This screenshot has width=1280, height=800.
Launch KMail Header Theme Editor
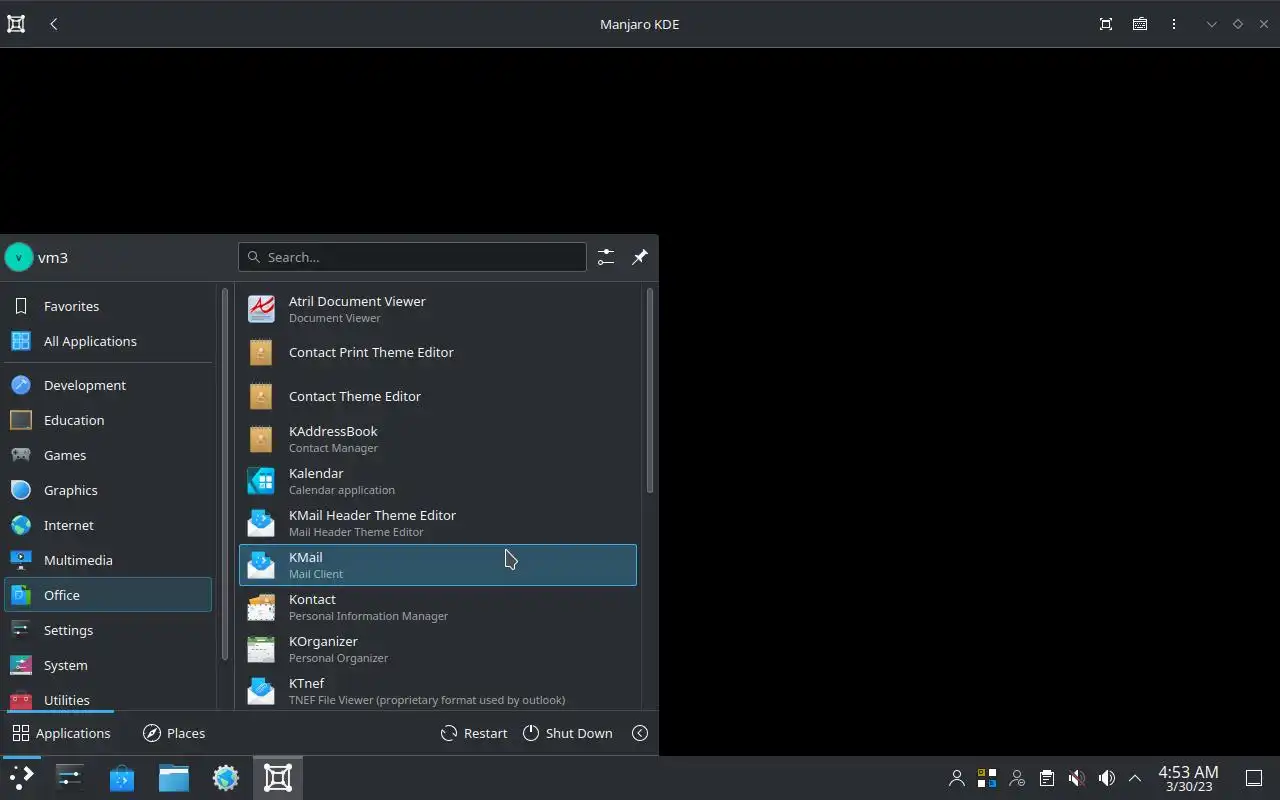[x=437, y=523]
